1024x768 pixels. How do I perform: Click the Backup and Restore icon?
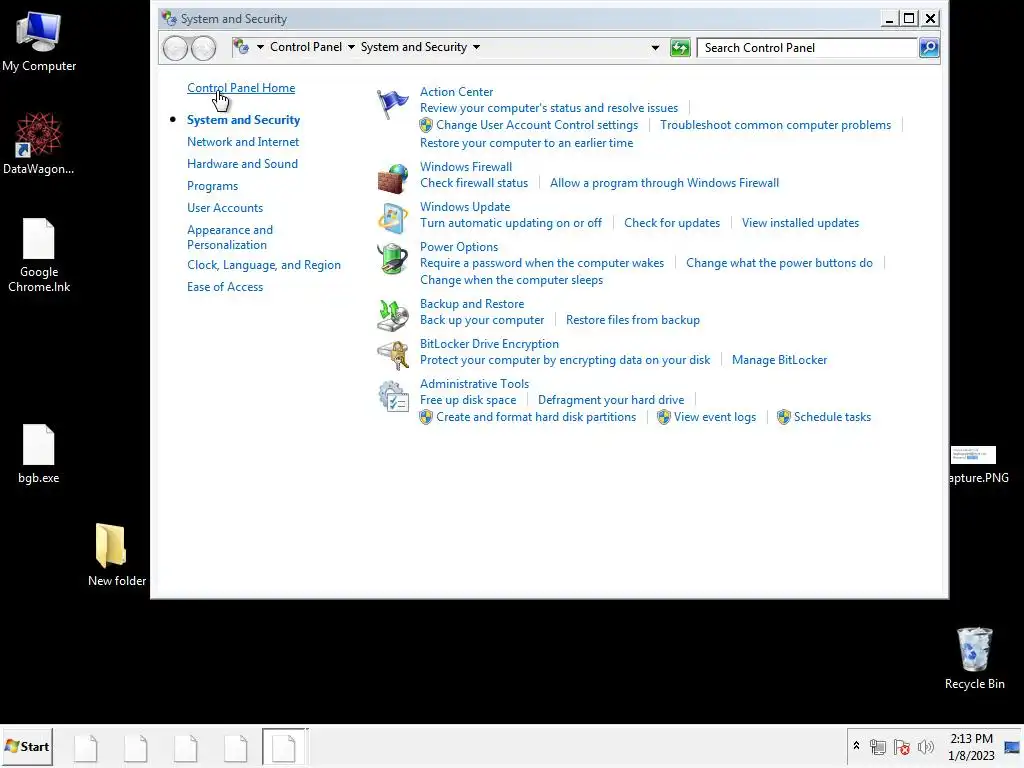tap(392, 315)
